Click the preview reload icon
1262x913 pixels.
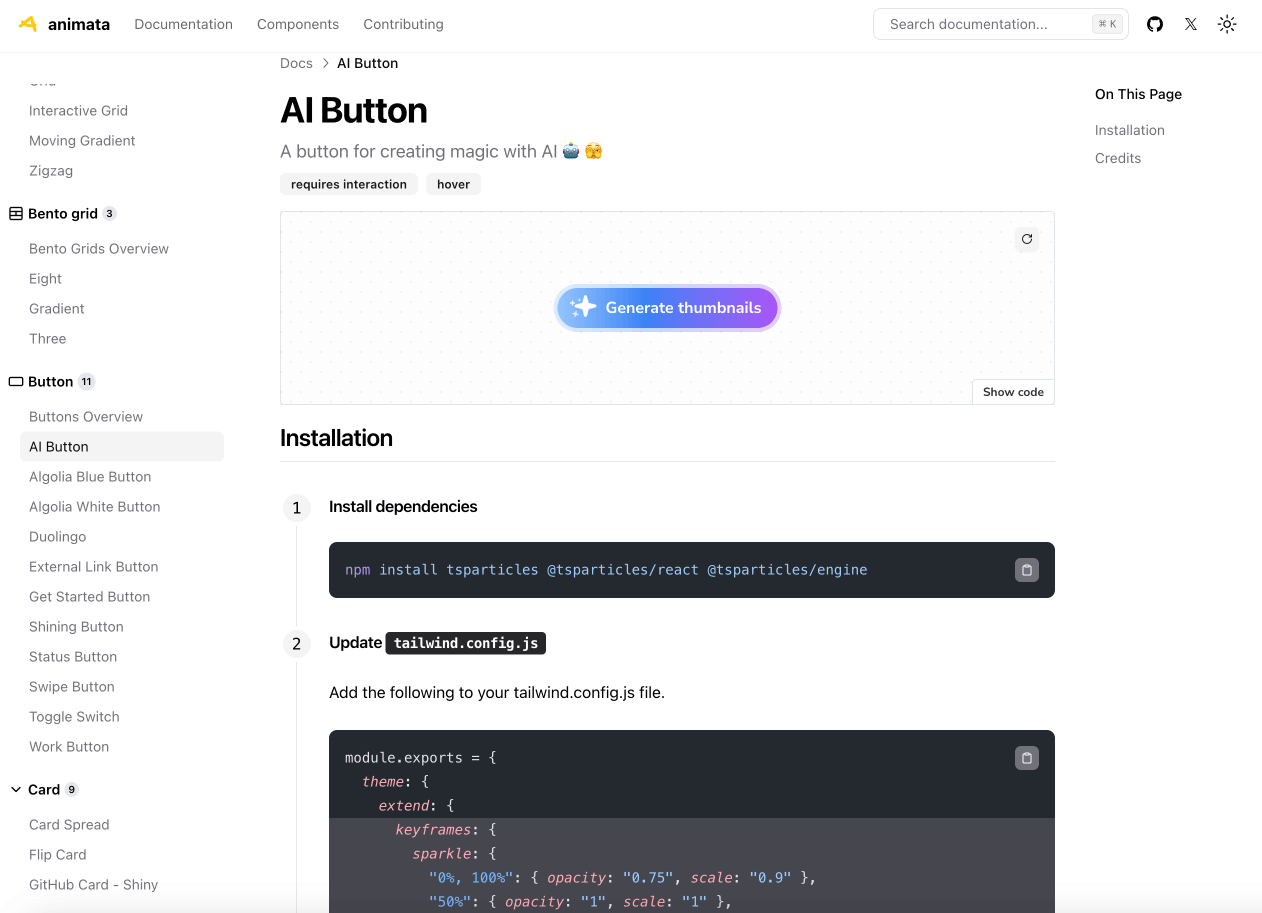click(1027, 239)
